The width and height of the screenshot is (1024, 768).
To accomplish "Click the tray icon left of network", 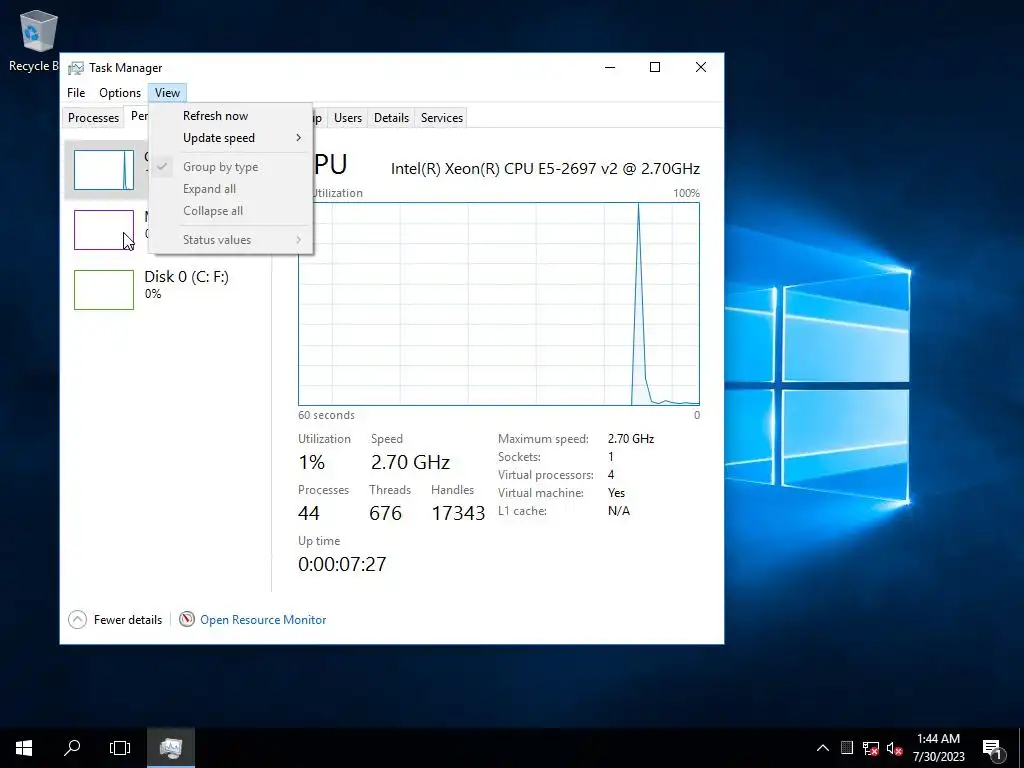I will coord(846,748).
